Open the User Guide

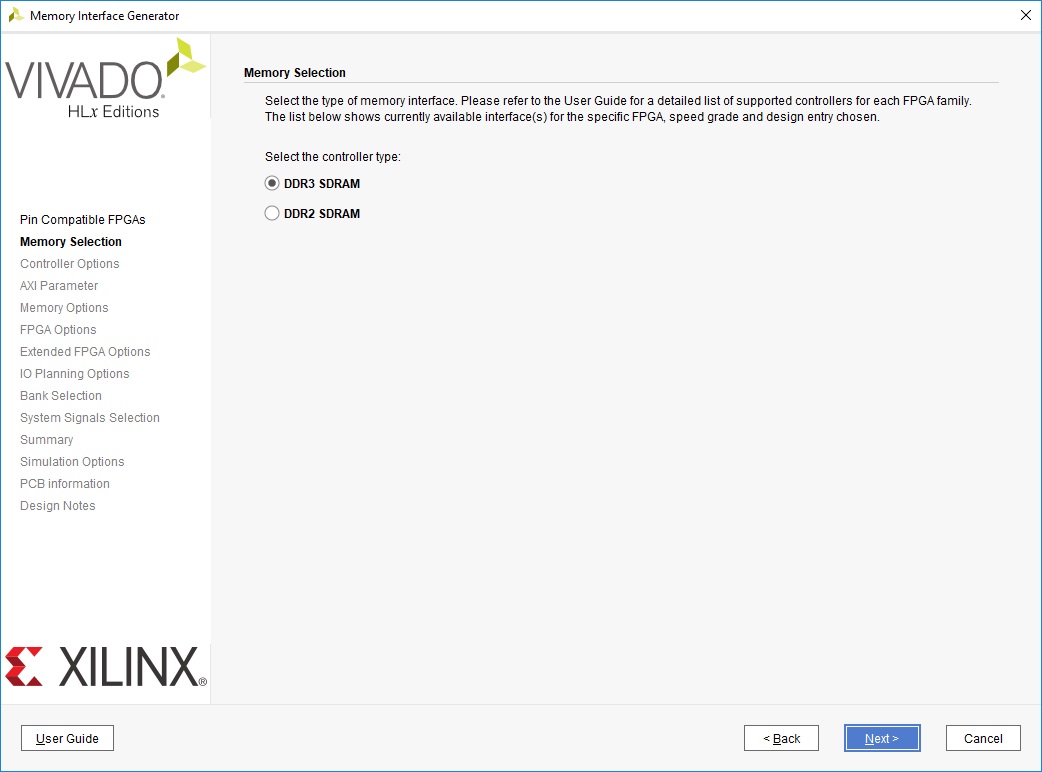point(67,738)
